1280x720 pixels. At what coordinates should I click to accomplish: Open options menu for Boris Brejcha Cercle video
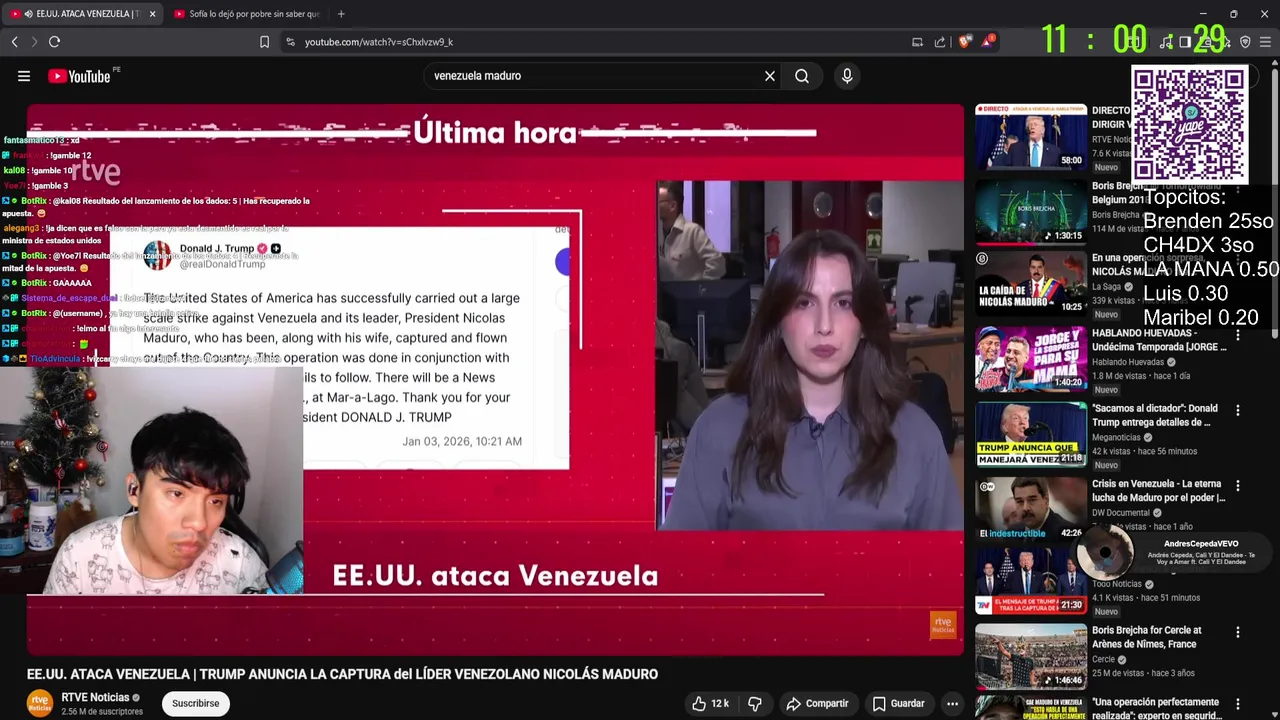point(1238,632)
